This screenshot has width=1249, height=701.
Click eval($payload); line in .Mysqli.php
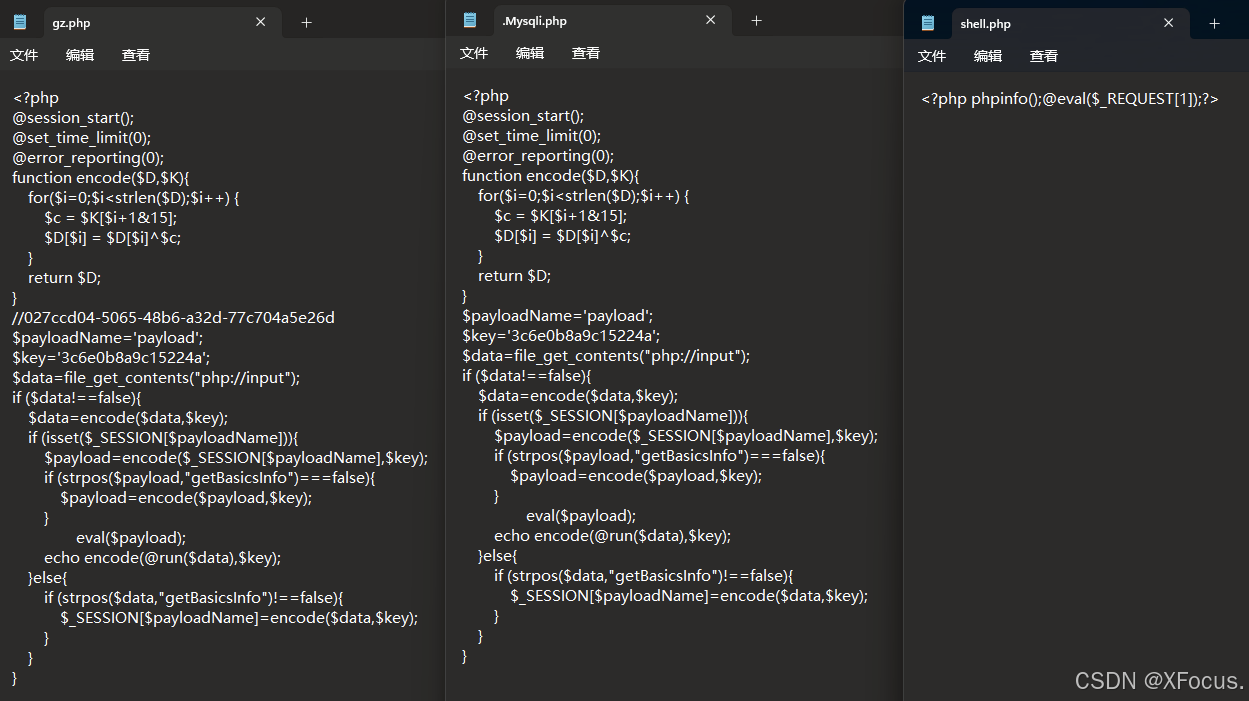point(581,516)
